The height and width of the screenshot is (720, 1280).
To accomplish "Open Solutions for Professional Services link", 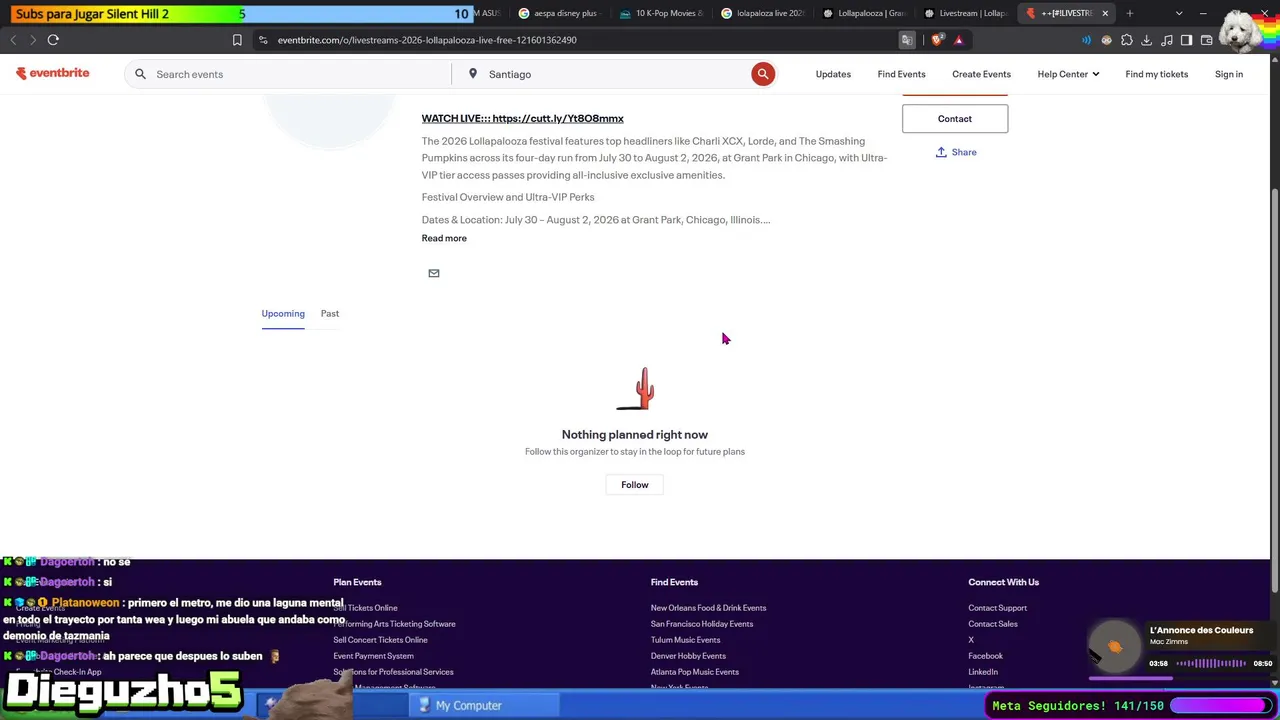I will (393, 672).
